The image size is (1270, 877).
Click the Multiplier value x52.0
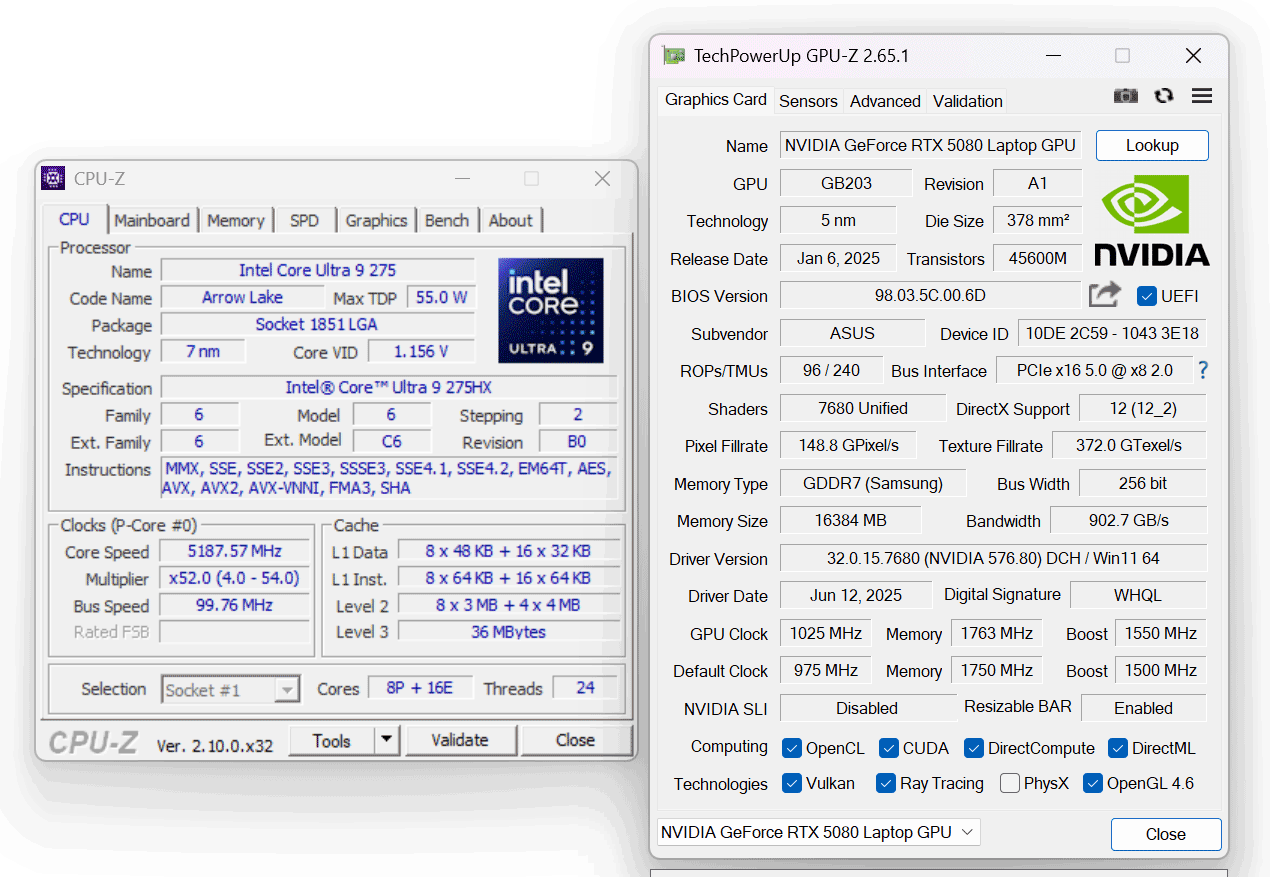pyautogui.click(x=235, y=578)
